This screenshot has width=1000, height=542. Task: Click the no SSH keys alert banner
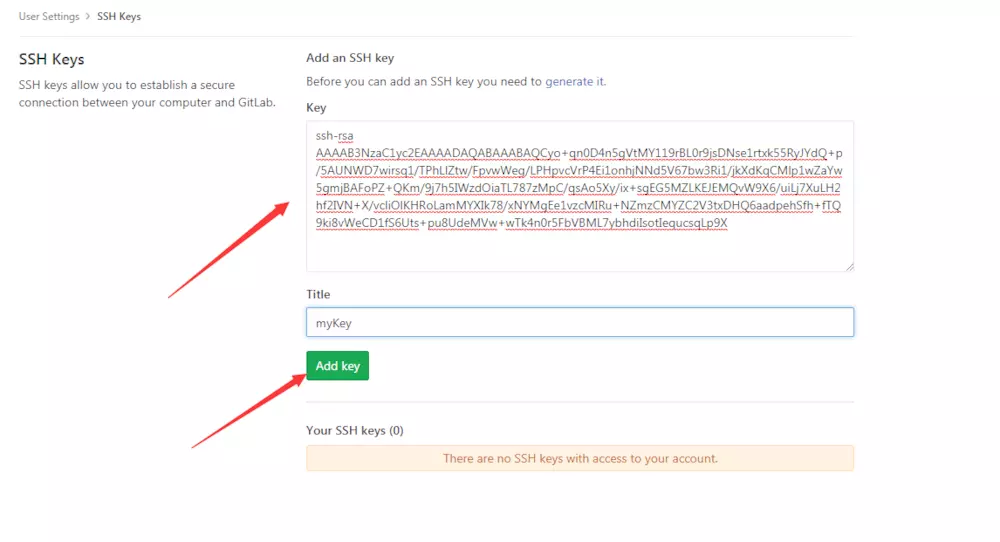pos(579,458)
